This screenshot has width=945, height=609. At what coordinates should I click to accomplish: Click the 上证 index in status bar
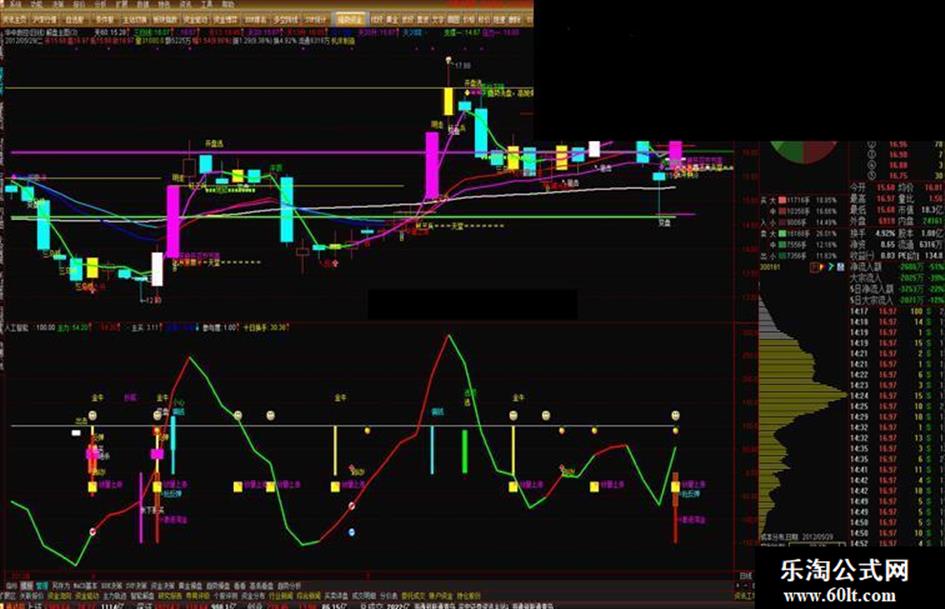[33, 605]
